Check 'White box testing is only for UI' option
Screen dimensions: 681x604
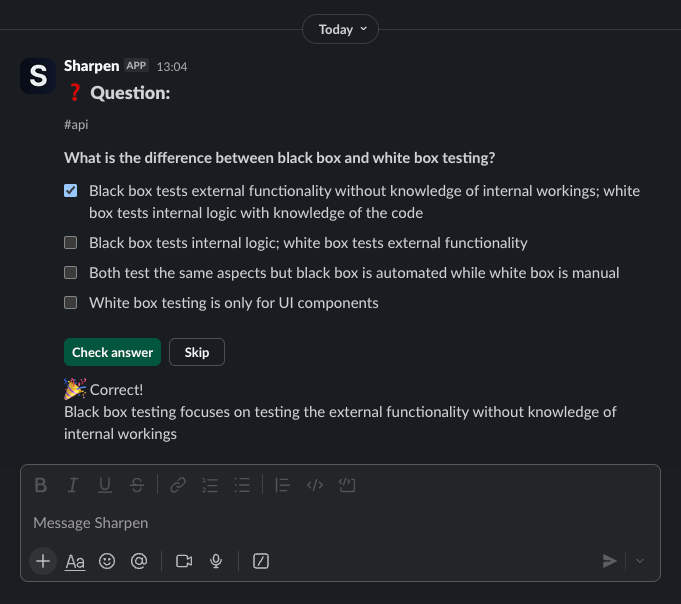tap(70, 302)
